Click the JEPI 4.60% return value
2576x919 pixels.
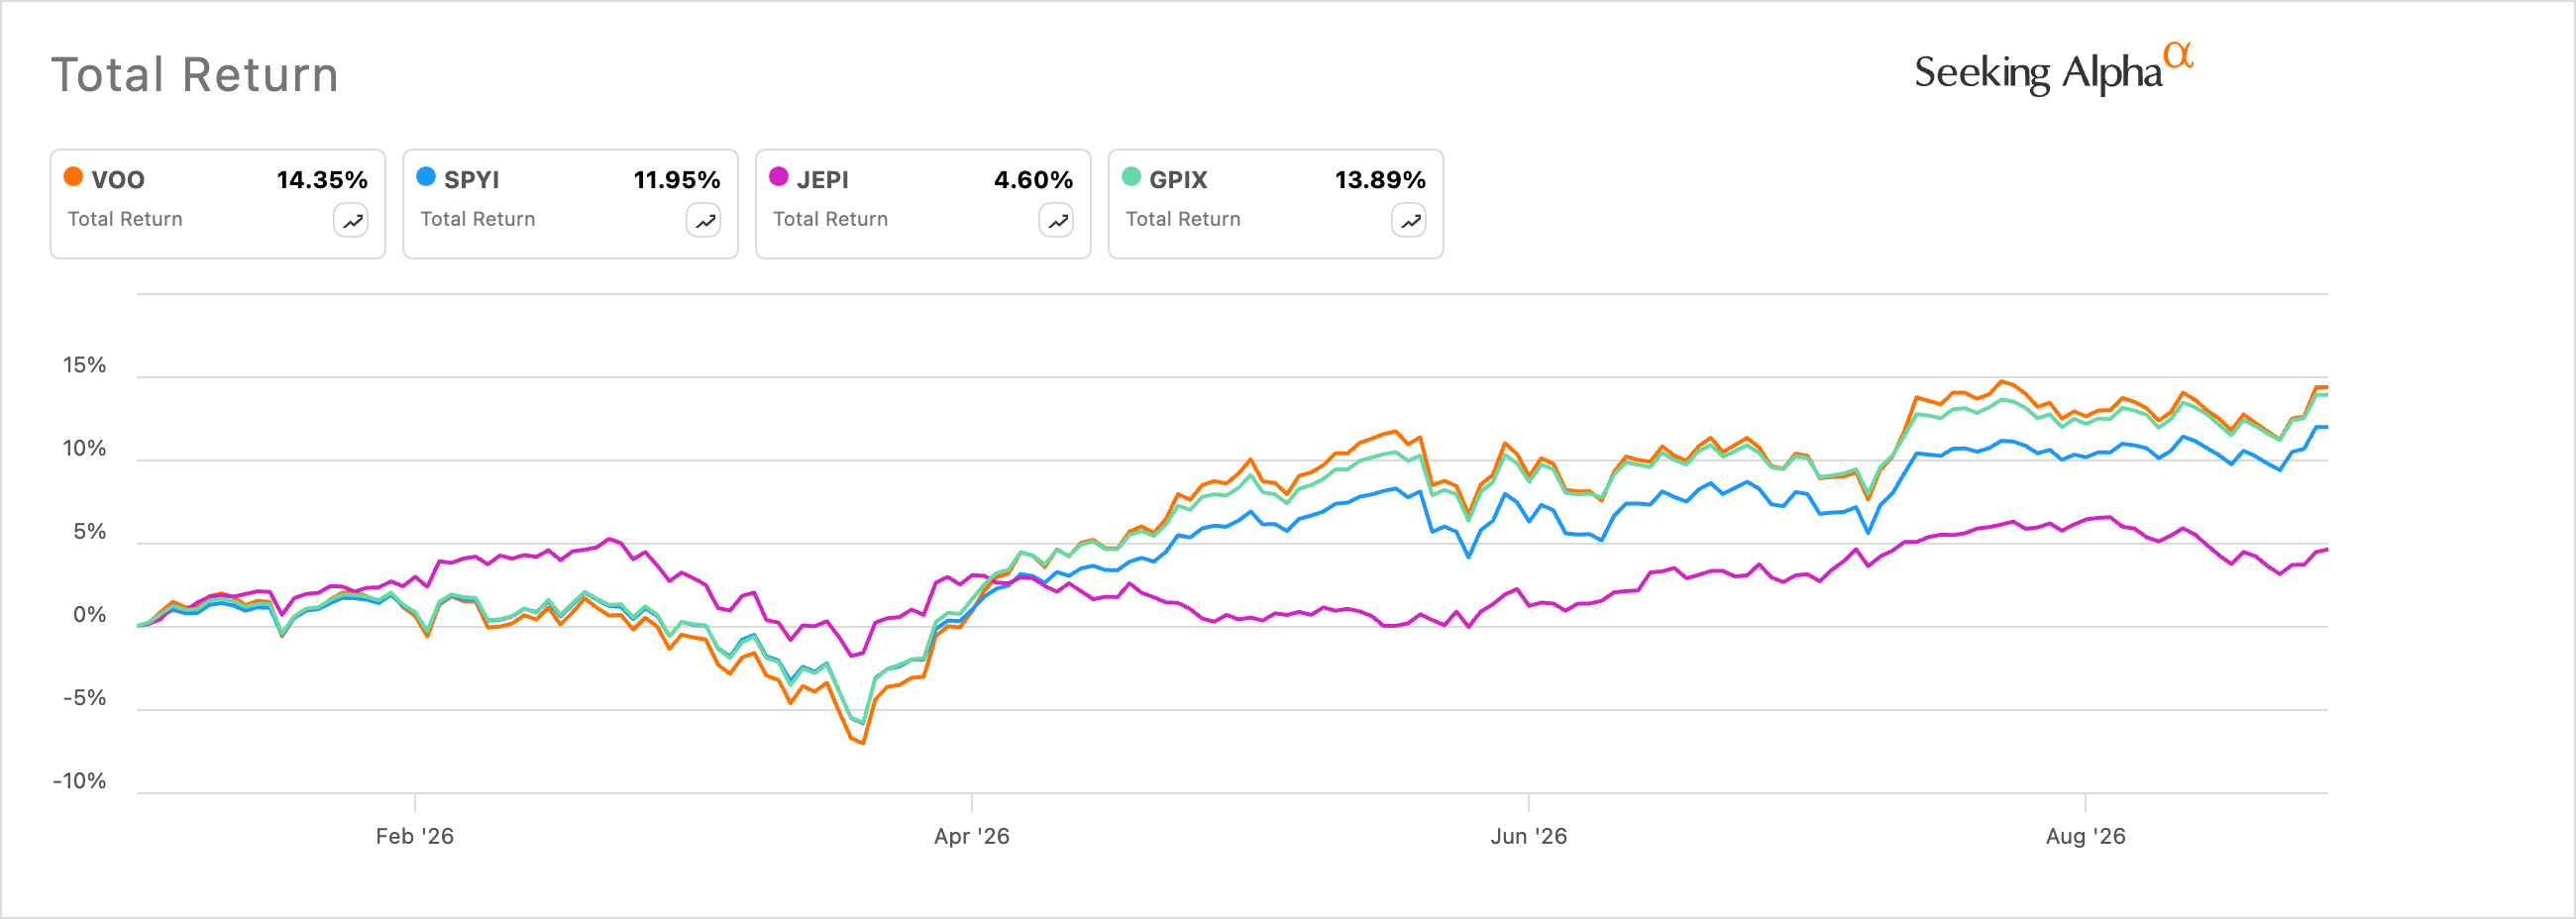1033,180
